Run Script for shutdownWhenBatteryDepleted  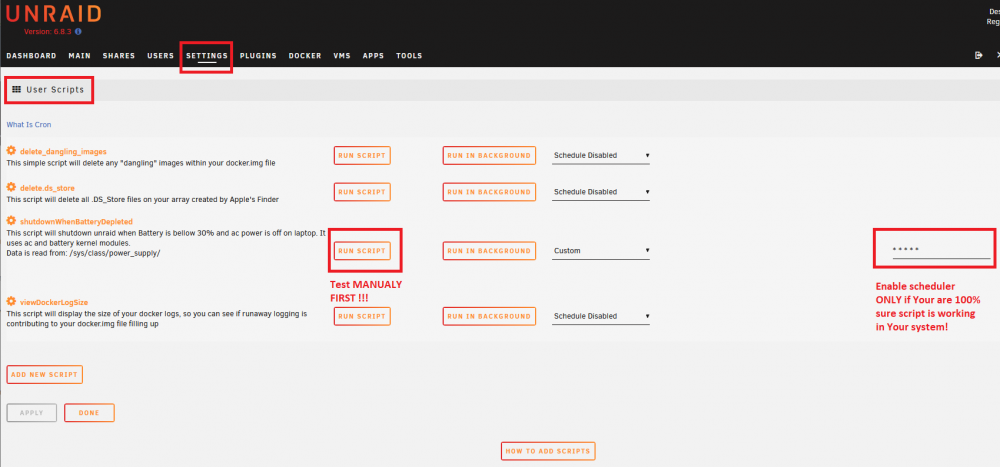(362, 251)
